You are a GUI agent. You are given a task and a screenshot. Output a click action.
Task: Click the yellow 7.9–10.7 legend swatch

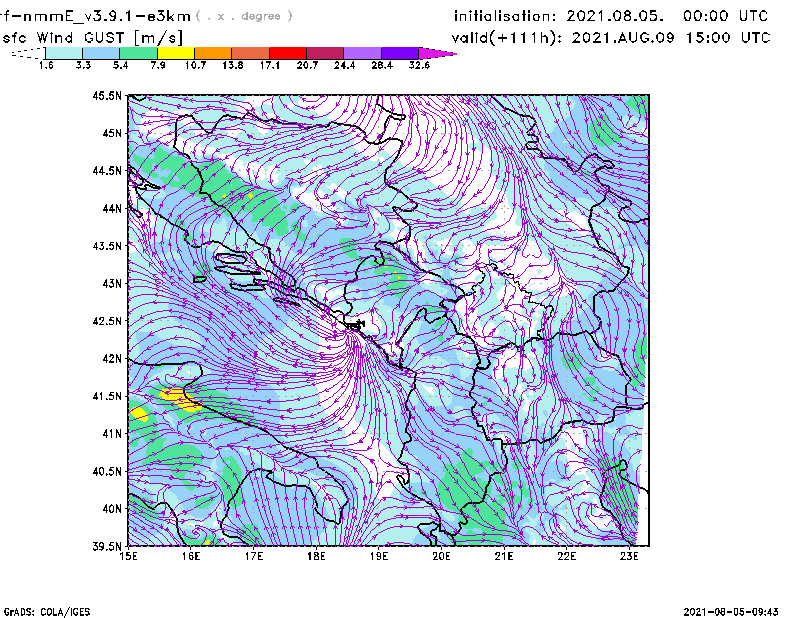(176, 53)
